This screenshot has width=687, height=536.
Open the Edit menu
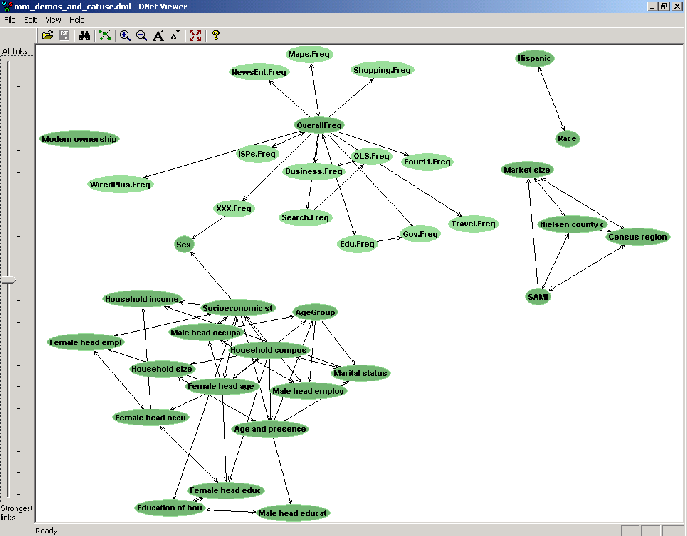[31, 20]
